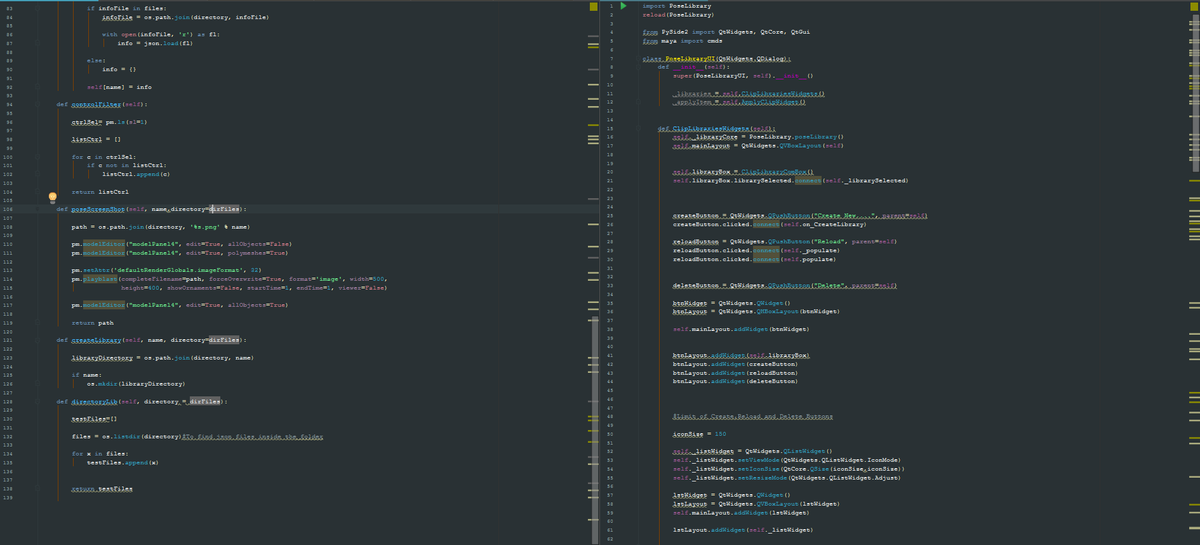Collapse the __init__ method fold at line 8
The width and height of the screenshot is (1200, 545).
point(639,67)
